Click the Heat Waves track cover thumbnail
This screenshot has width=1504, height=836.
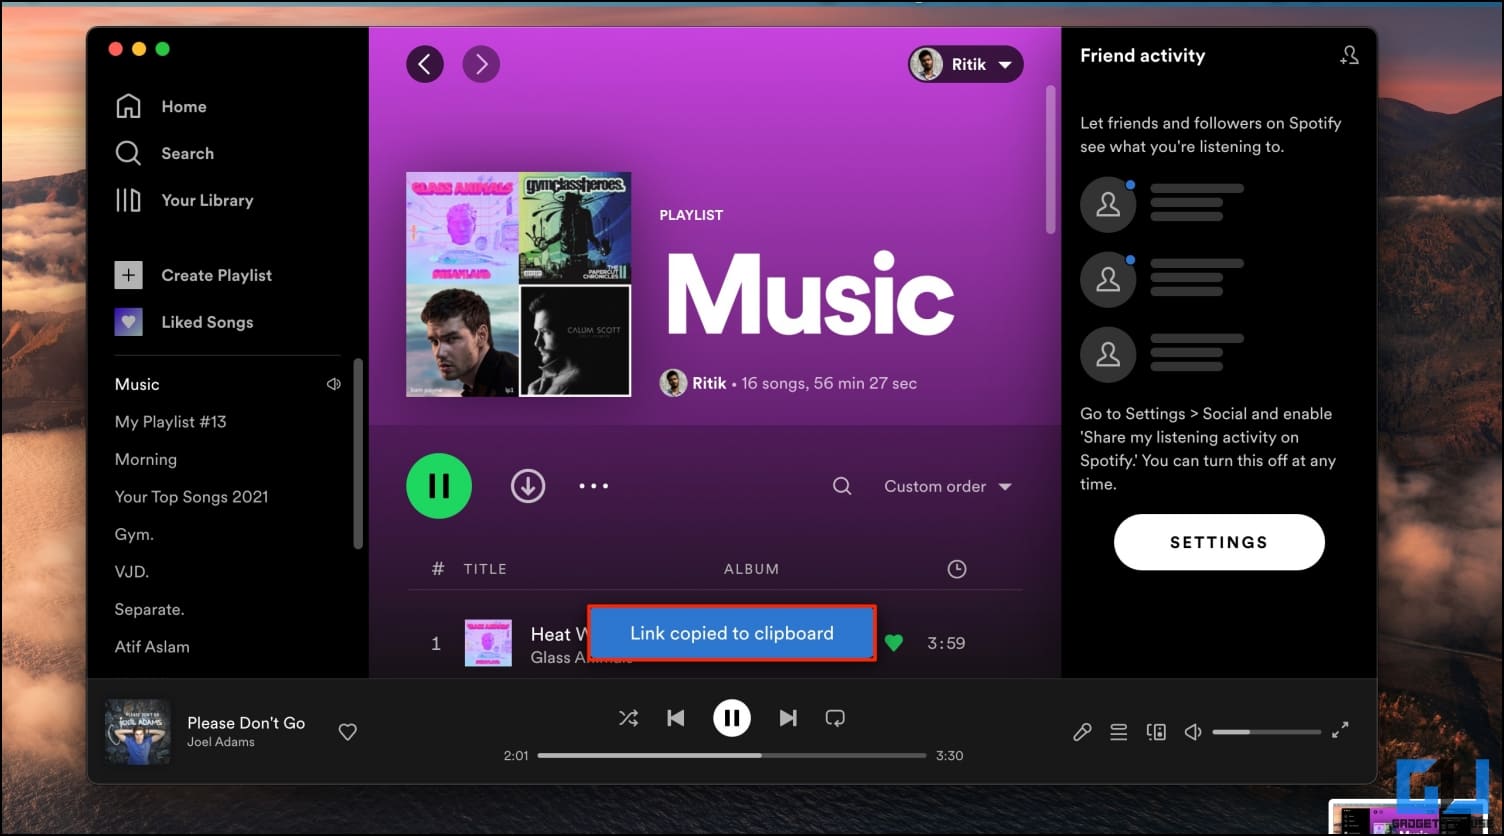[489, 643]
